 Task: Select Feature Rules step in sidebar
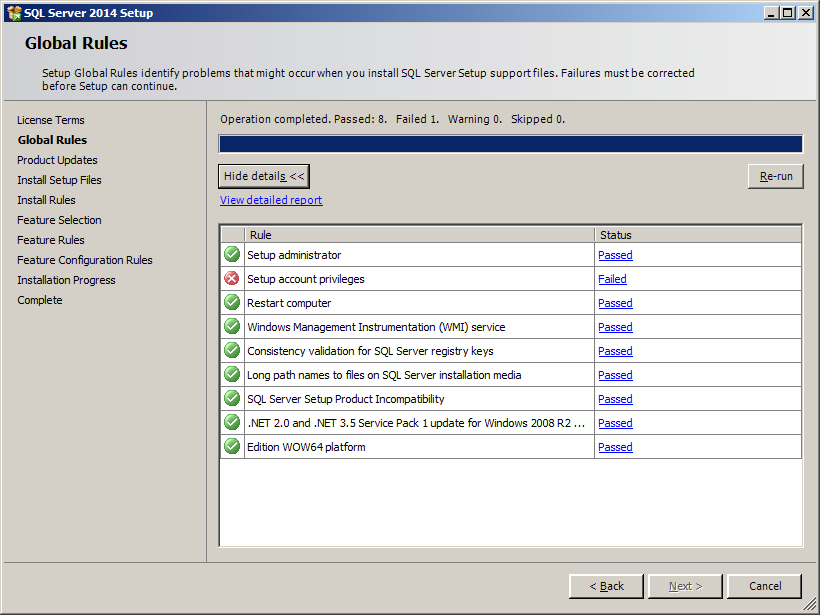51,240
